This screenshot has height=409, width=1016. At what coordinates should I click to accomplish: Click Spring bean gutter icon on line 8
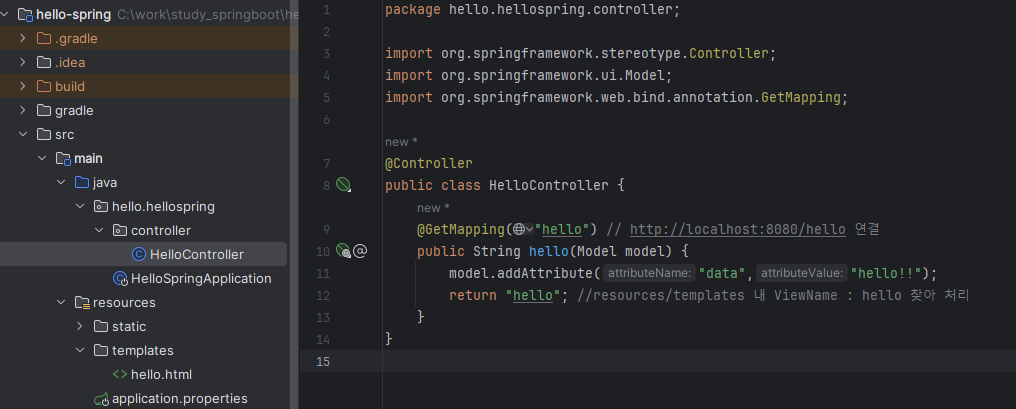(x=343, y=185)
